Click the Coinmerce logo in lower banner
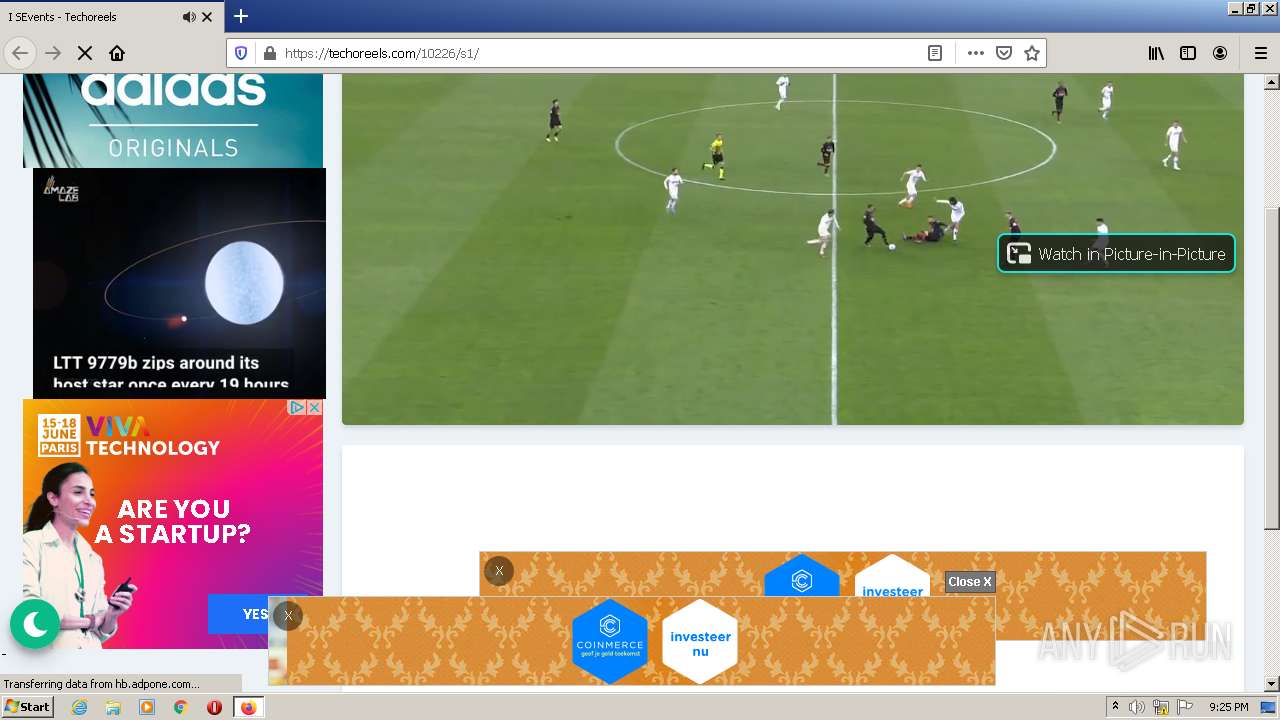Image resolution: width=1280 pixels, height=720 pixels. click(x=610, y=641)
